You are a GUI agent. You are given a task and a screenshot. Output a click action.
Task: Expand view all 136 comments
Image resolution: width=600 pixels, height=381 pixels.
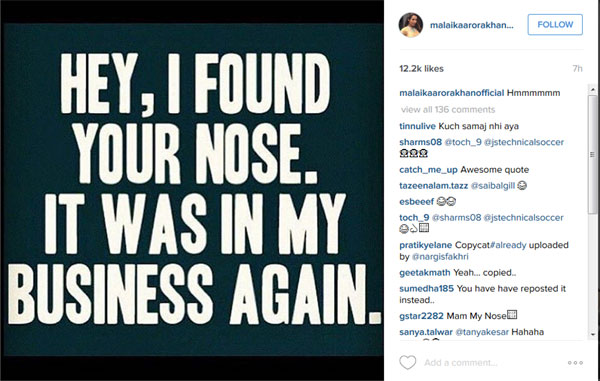[448, 110]
